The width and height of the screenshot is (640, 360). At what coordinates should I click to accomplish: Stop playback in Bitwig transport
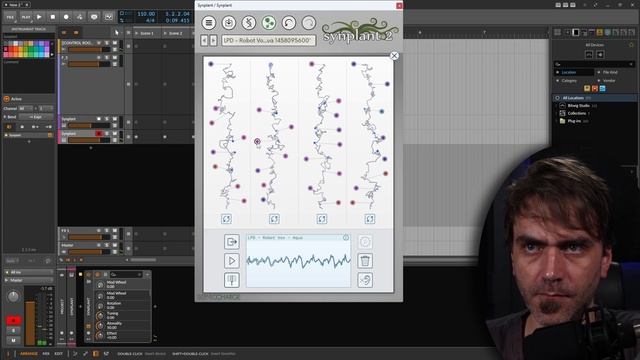click(x=53, y=17)
